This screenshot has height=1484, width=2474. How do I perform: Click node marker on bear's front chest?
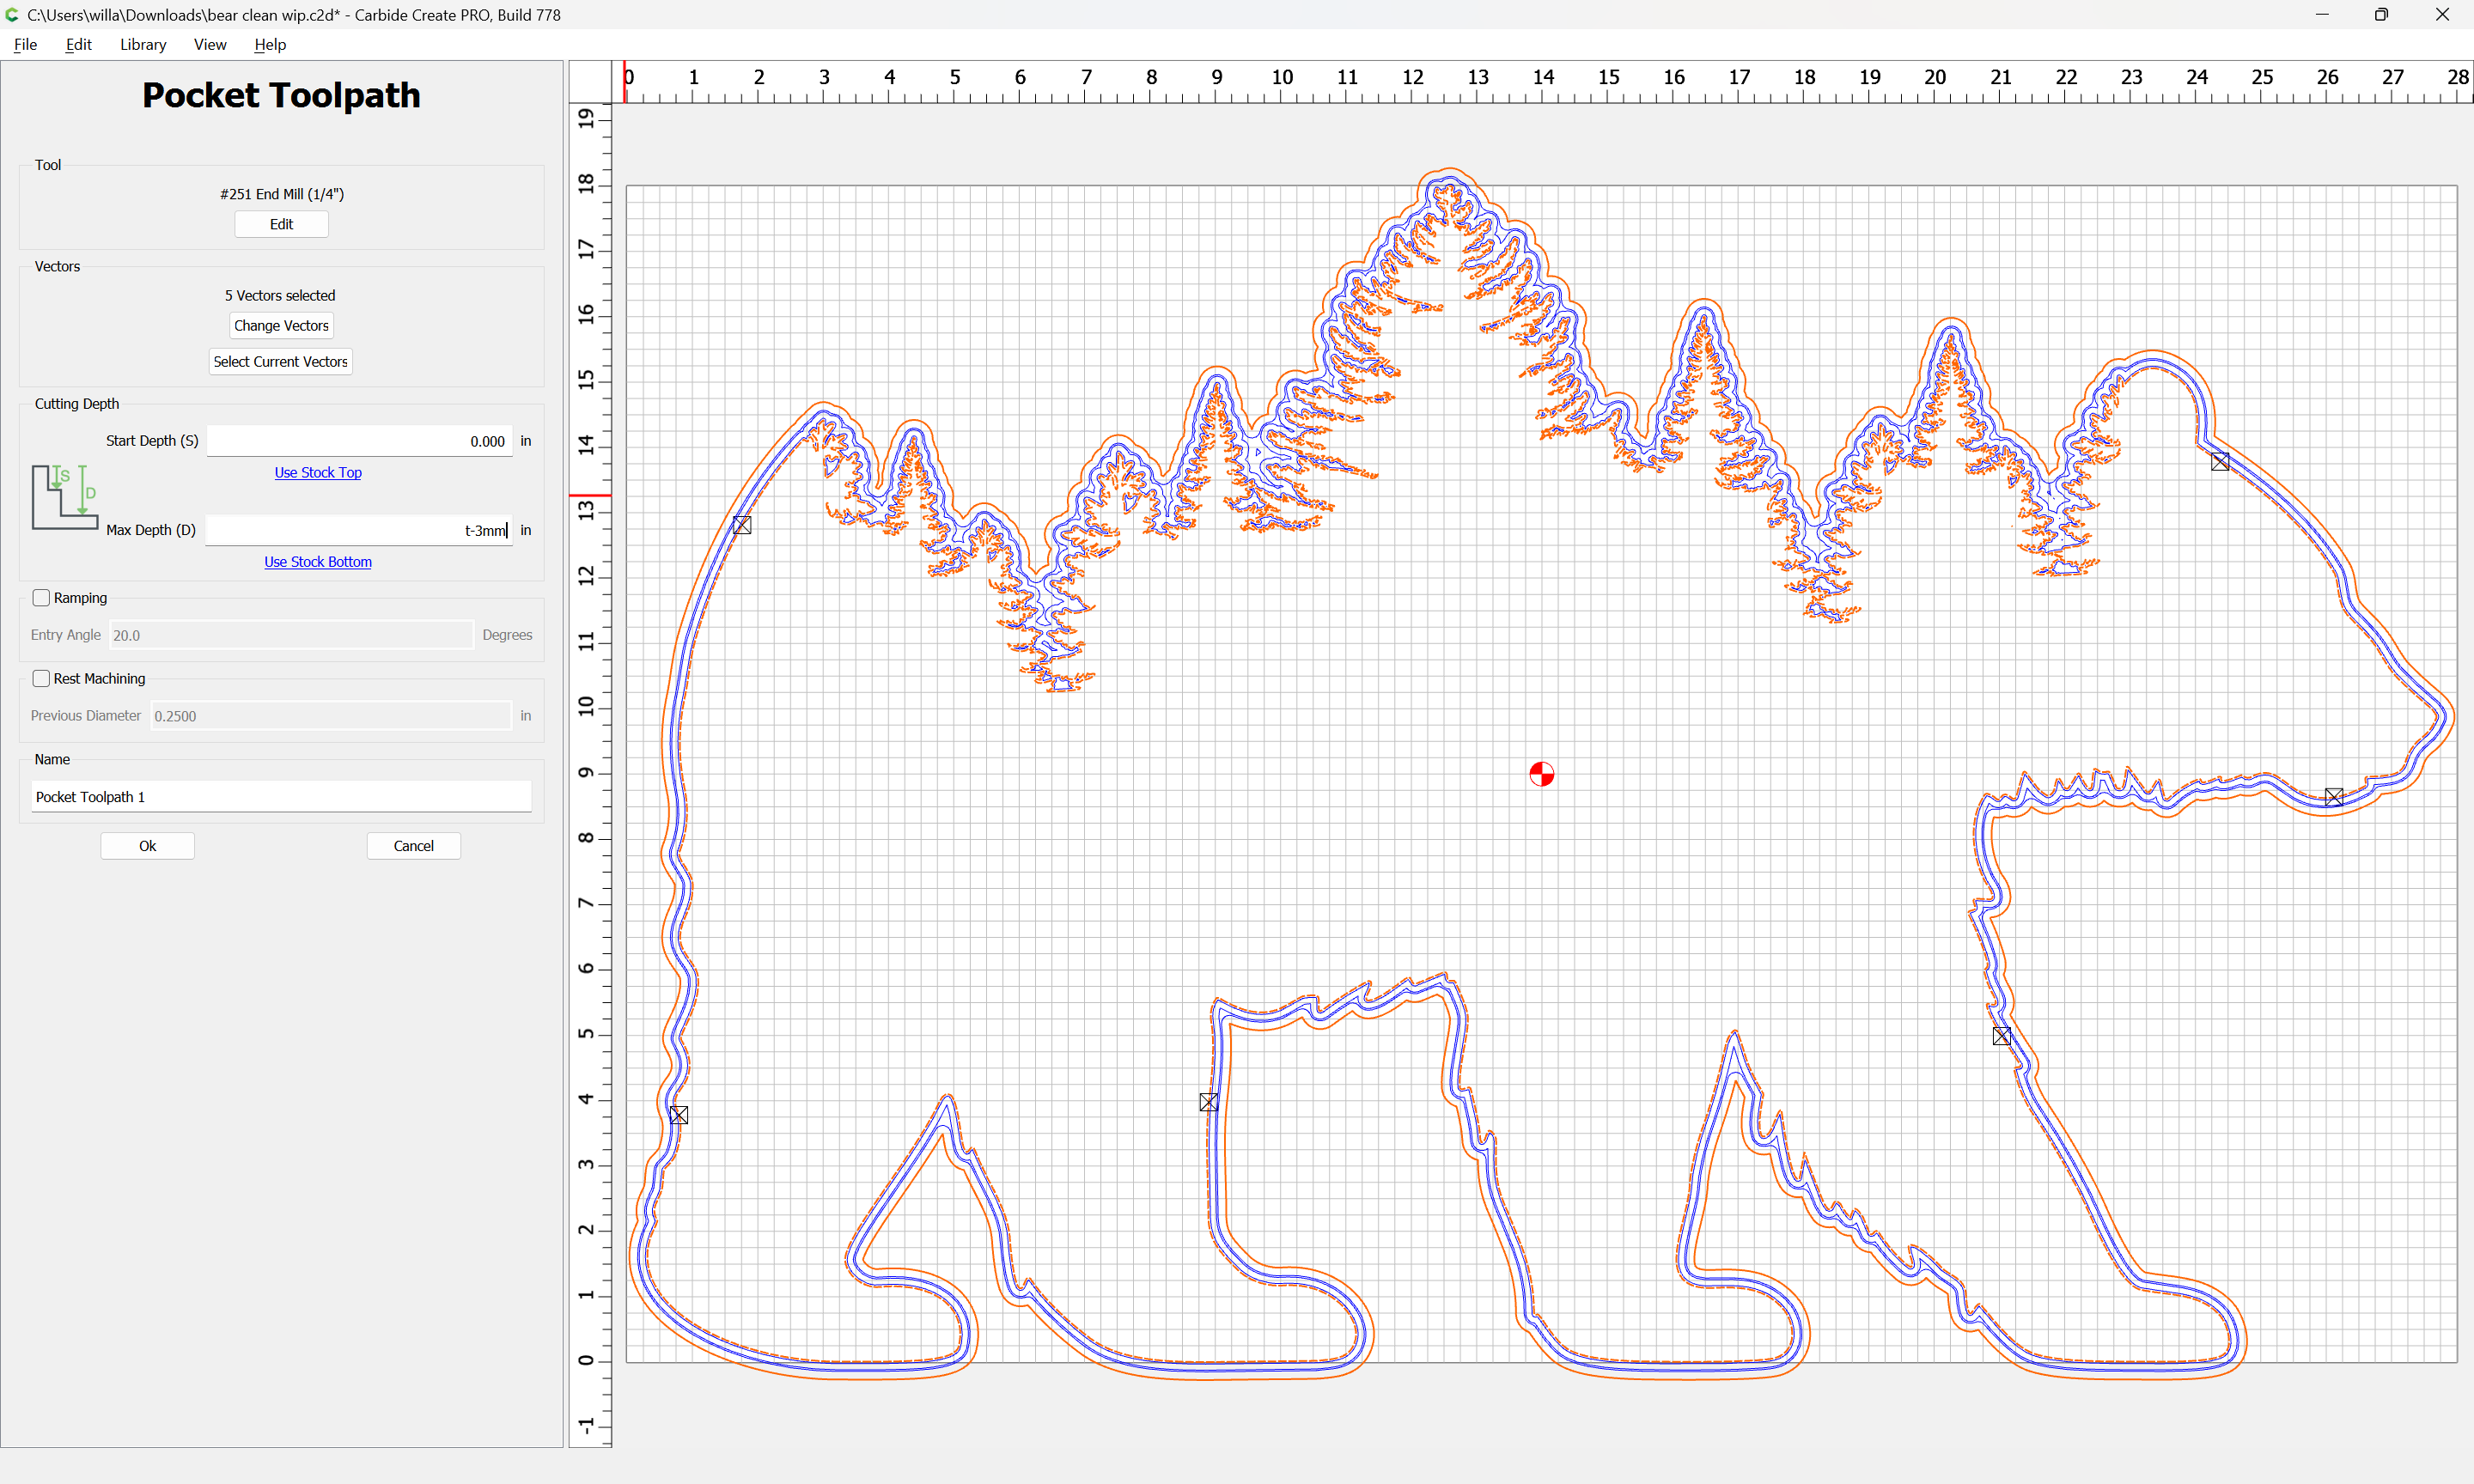(2002, 1036)
